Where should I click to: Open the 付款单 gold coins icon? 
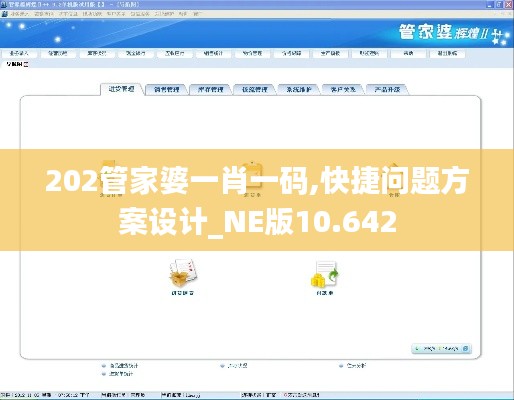[325, 274]
